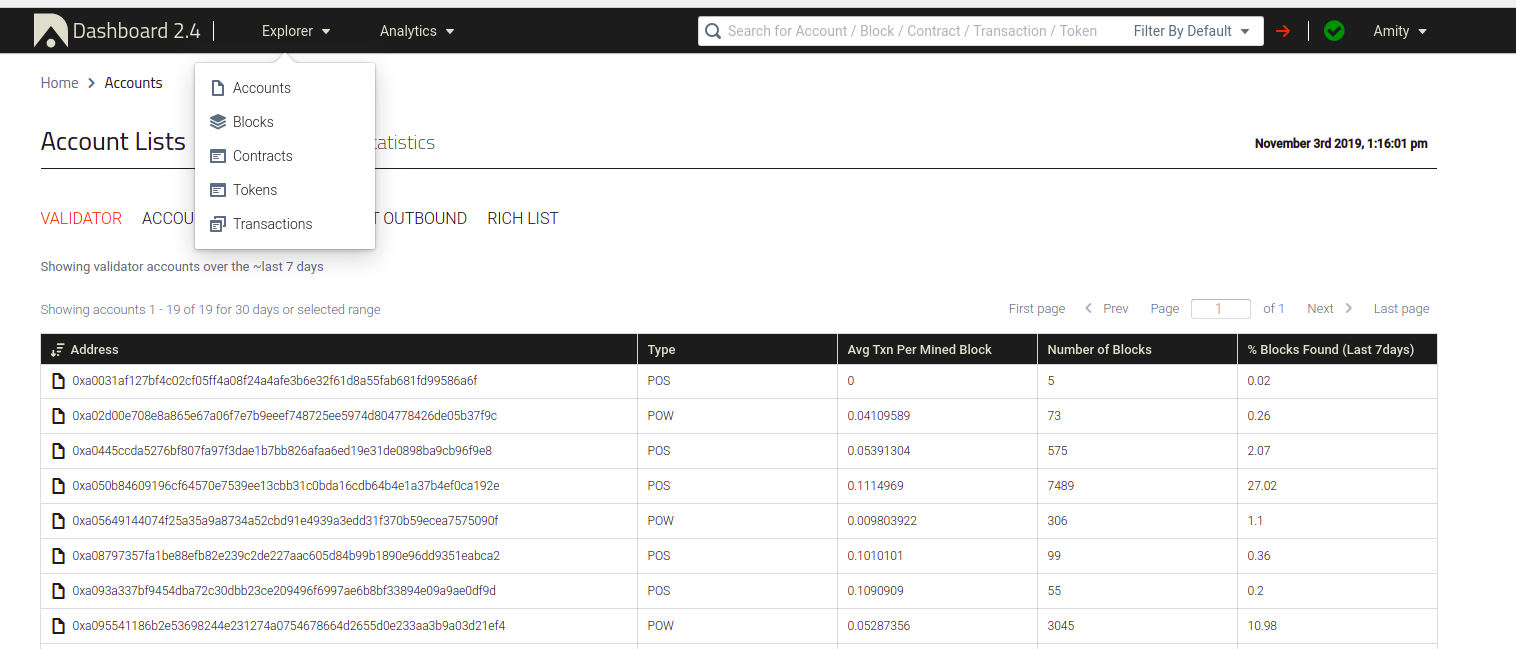1516x649 pixels.
Task: Open address link 0xa095541186b2e
Action: [x=288, y=626]
